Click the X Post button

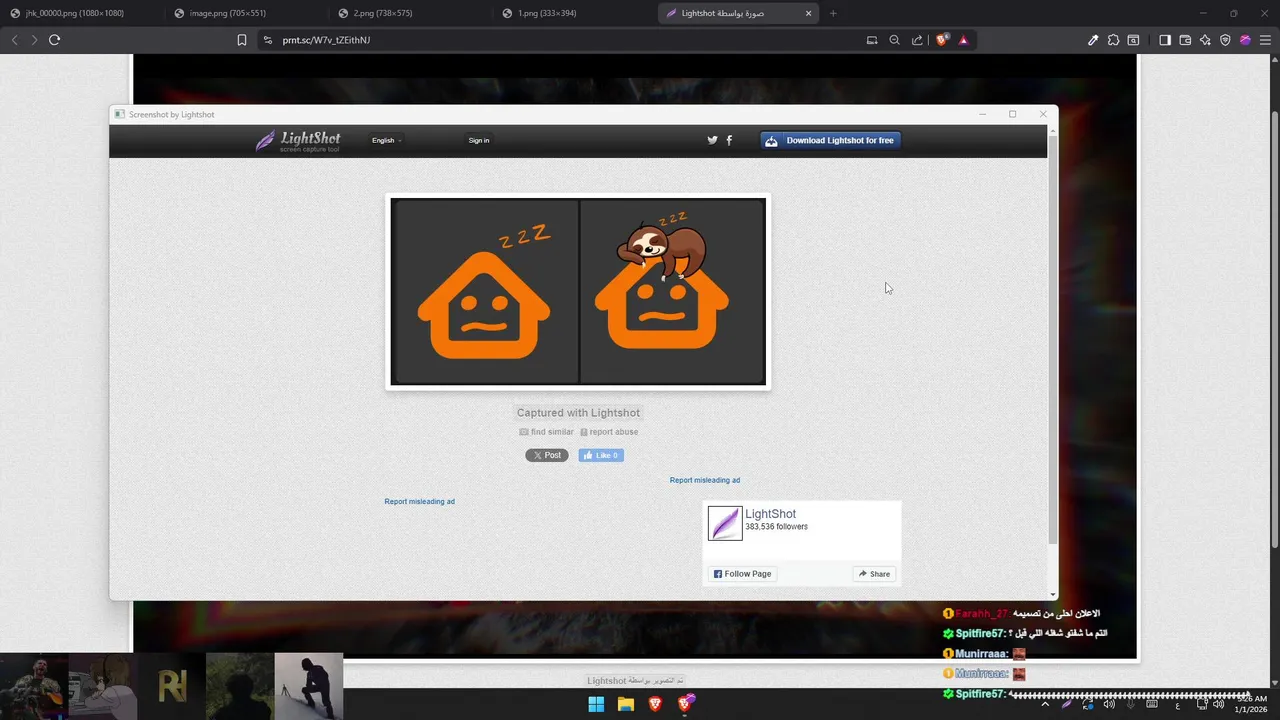tap(547, 455)
